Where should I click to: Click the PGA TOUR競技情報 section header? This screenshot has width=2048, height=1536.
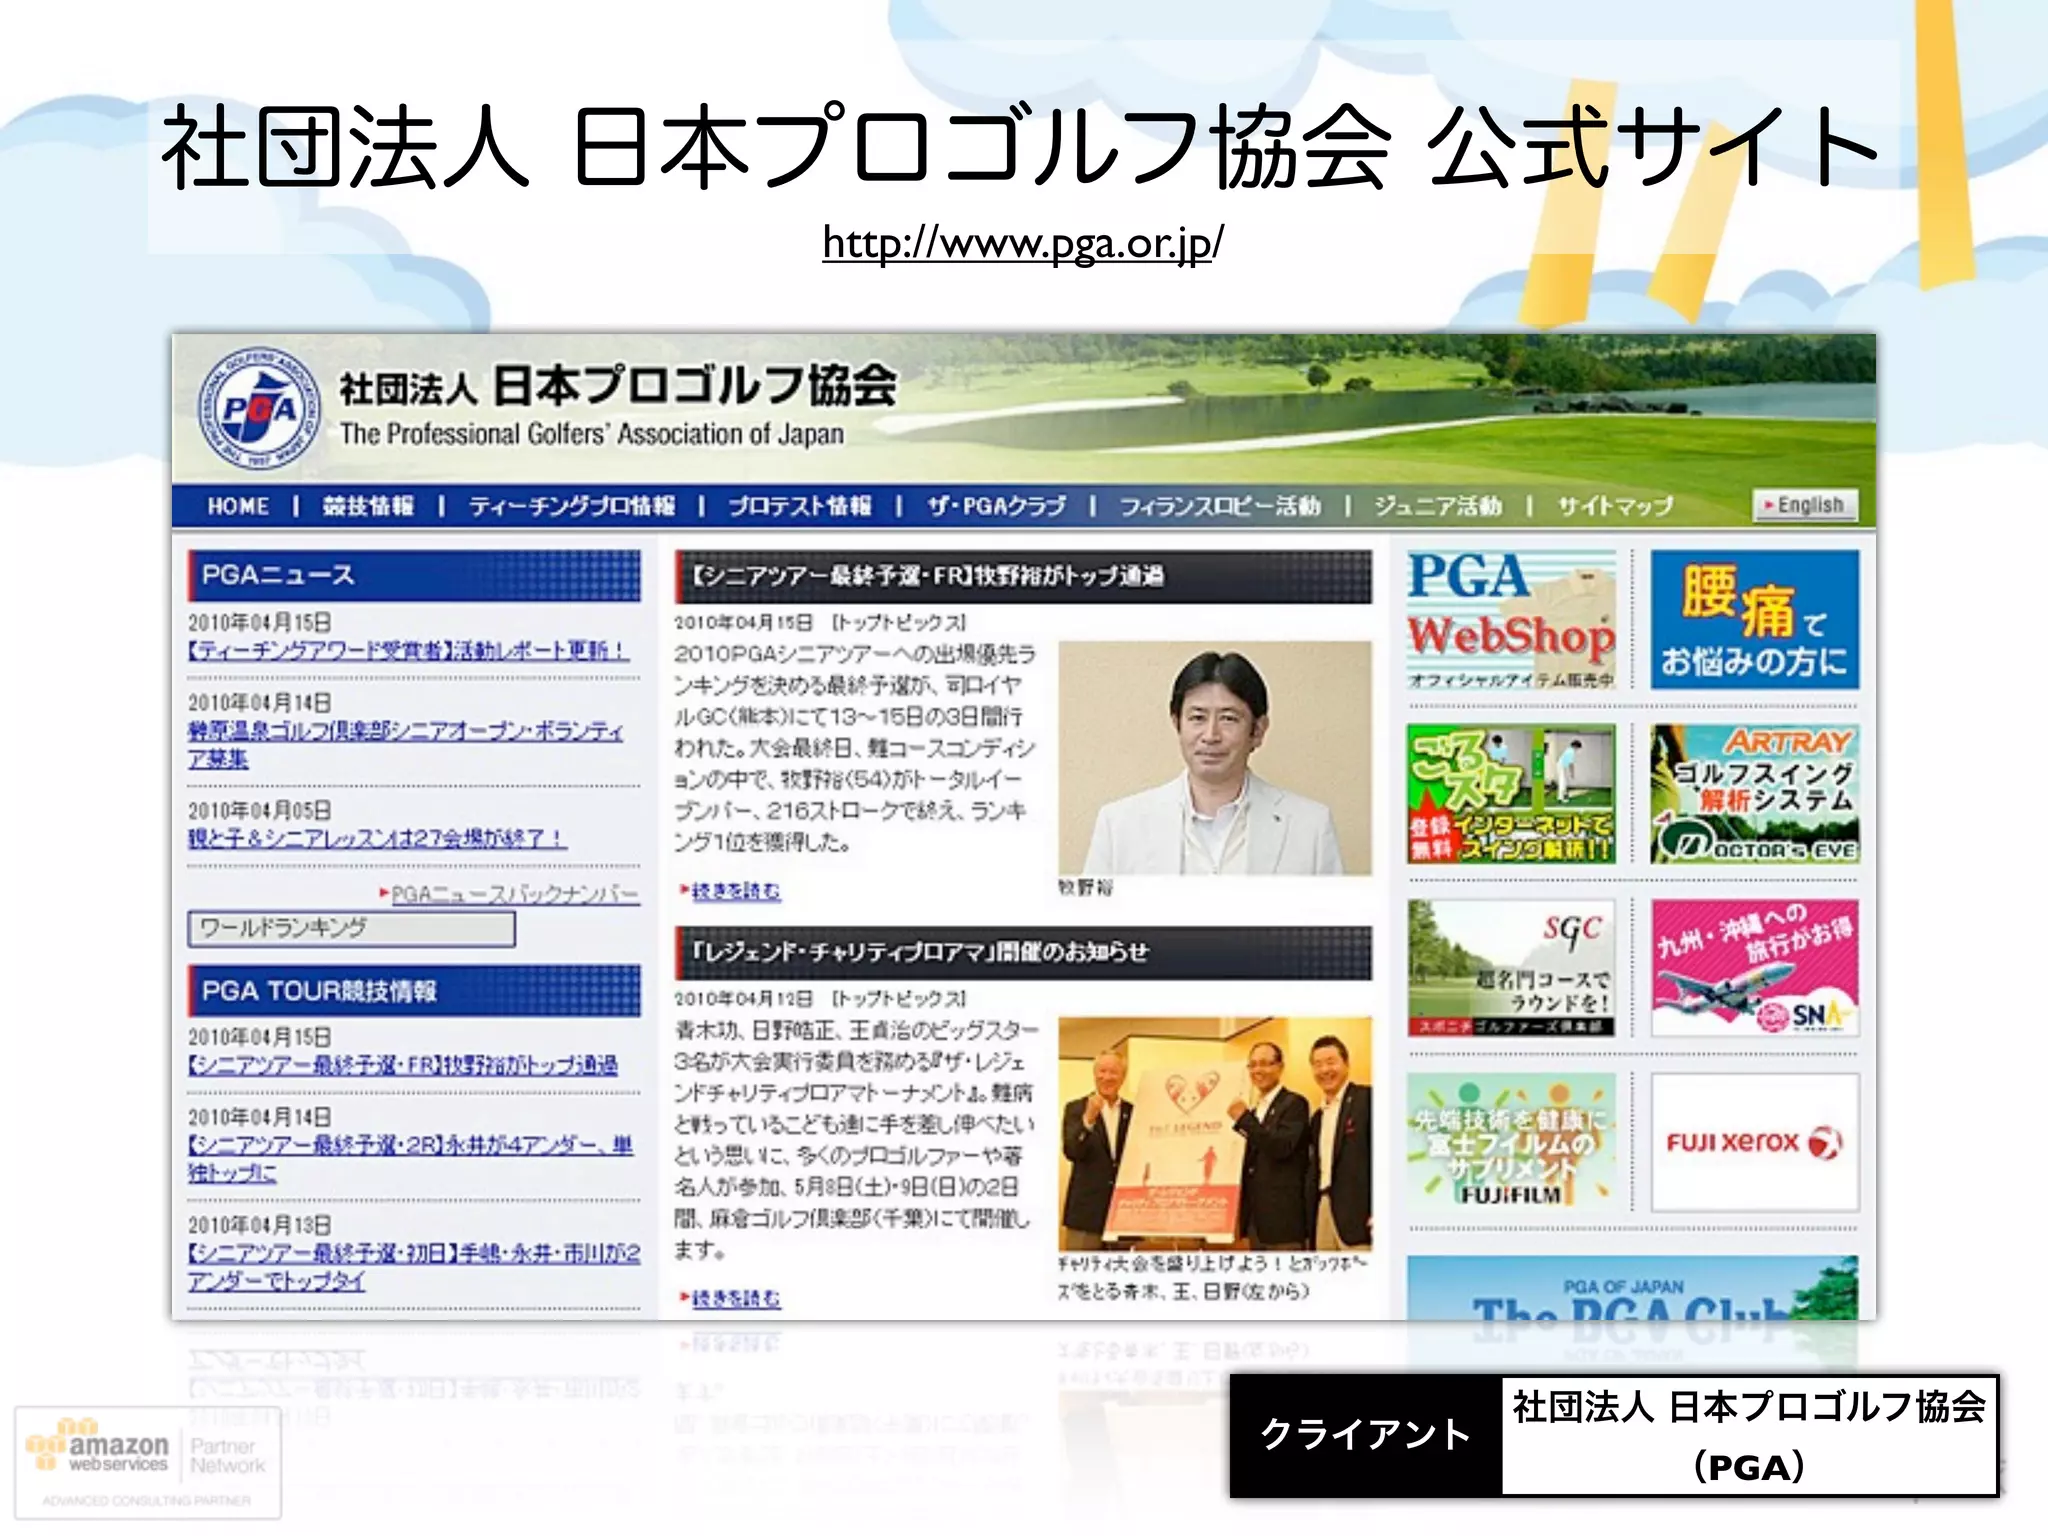click(x=414, y=991)
